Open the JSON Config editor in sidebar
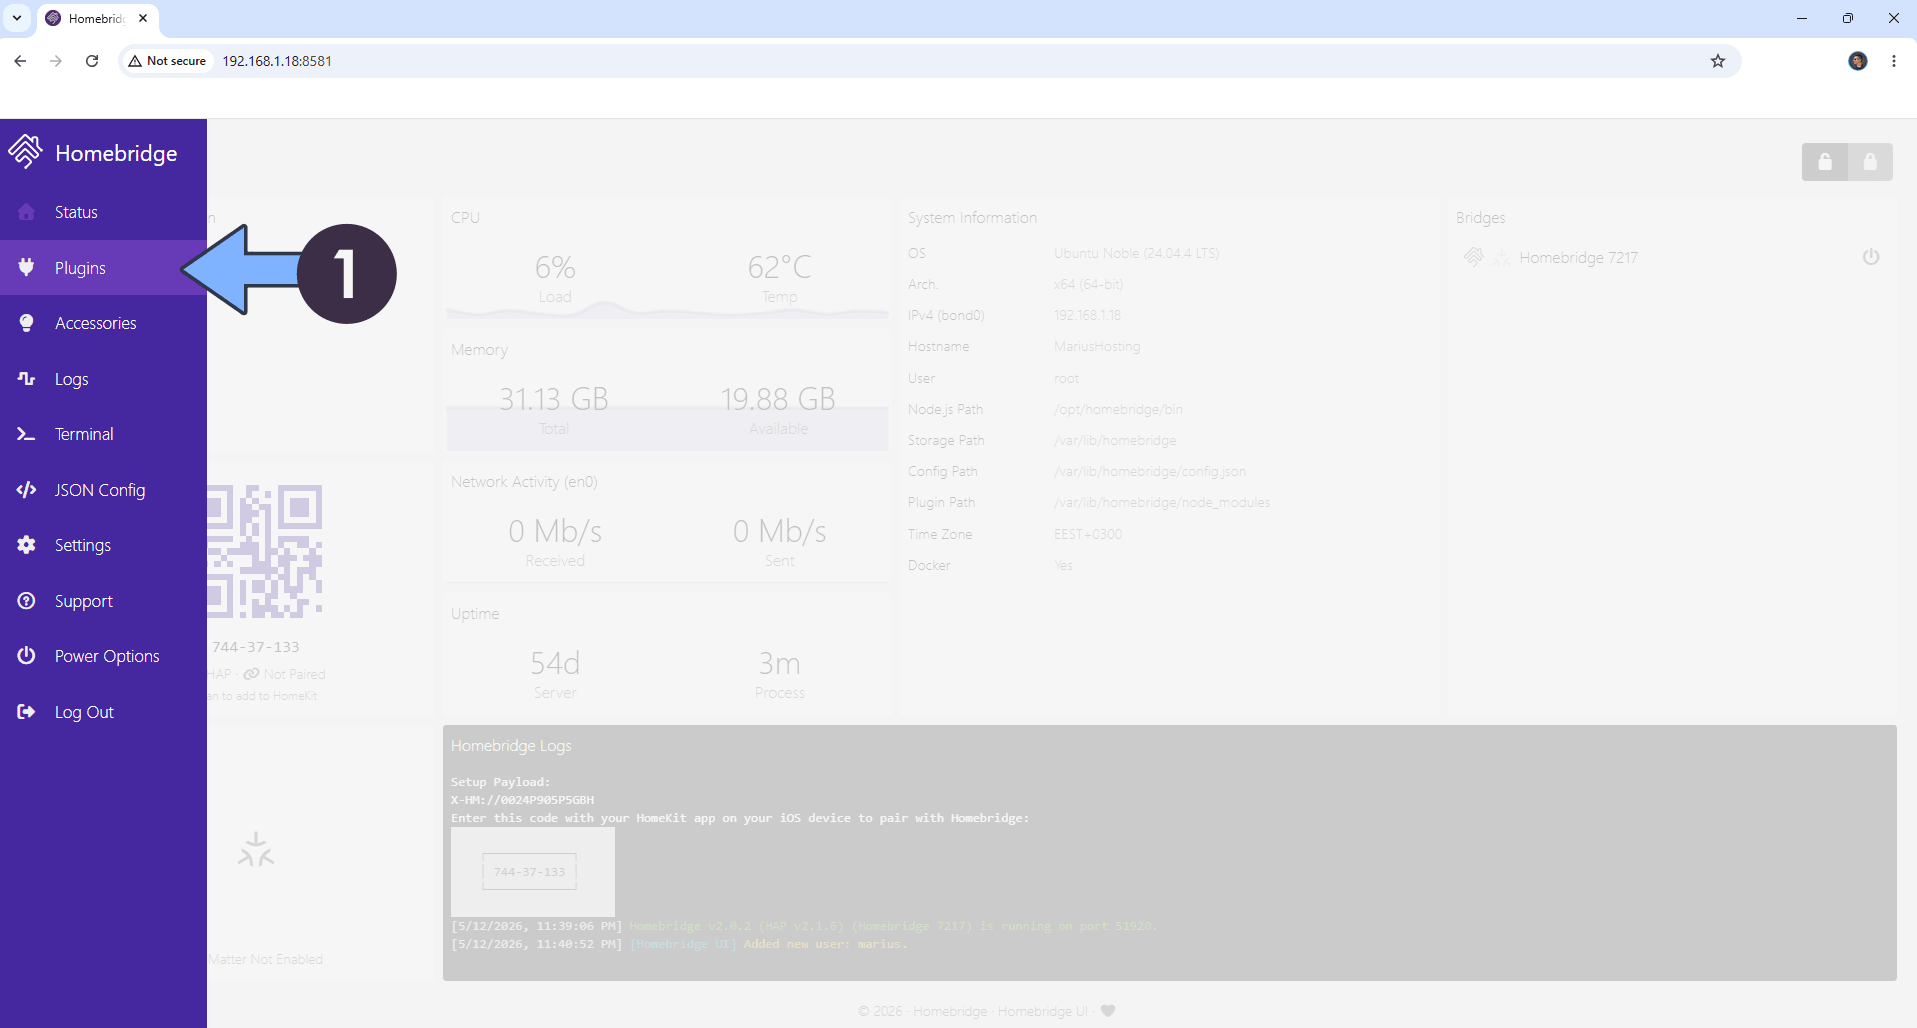The image size is (1917, 1028). 103,490
